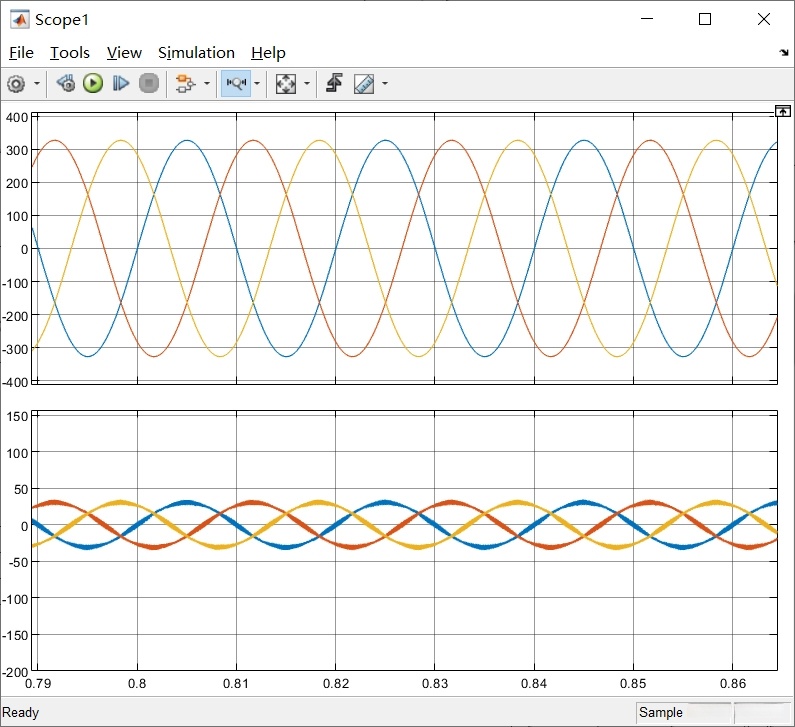The image size is (795, 727).
Task: Click the Stop simulation button
Action: tap(149, 84)
